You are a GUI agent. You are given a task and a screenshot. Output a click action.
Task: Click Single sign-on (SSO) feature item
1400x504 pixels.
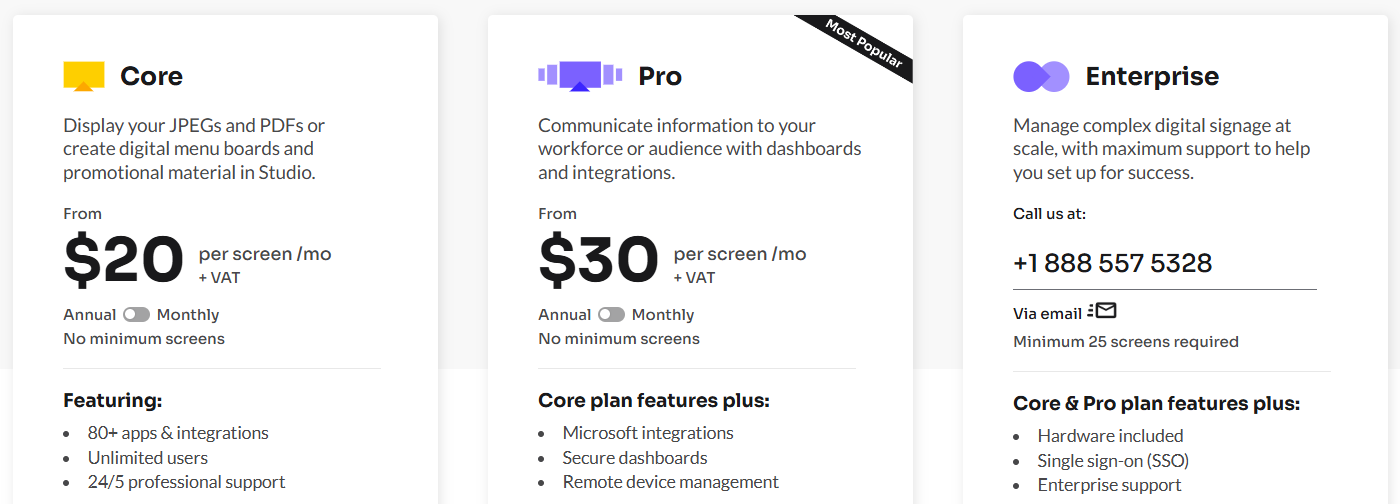click(1113, 461)
